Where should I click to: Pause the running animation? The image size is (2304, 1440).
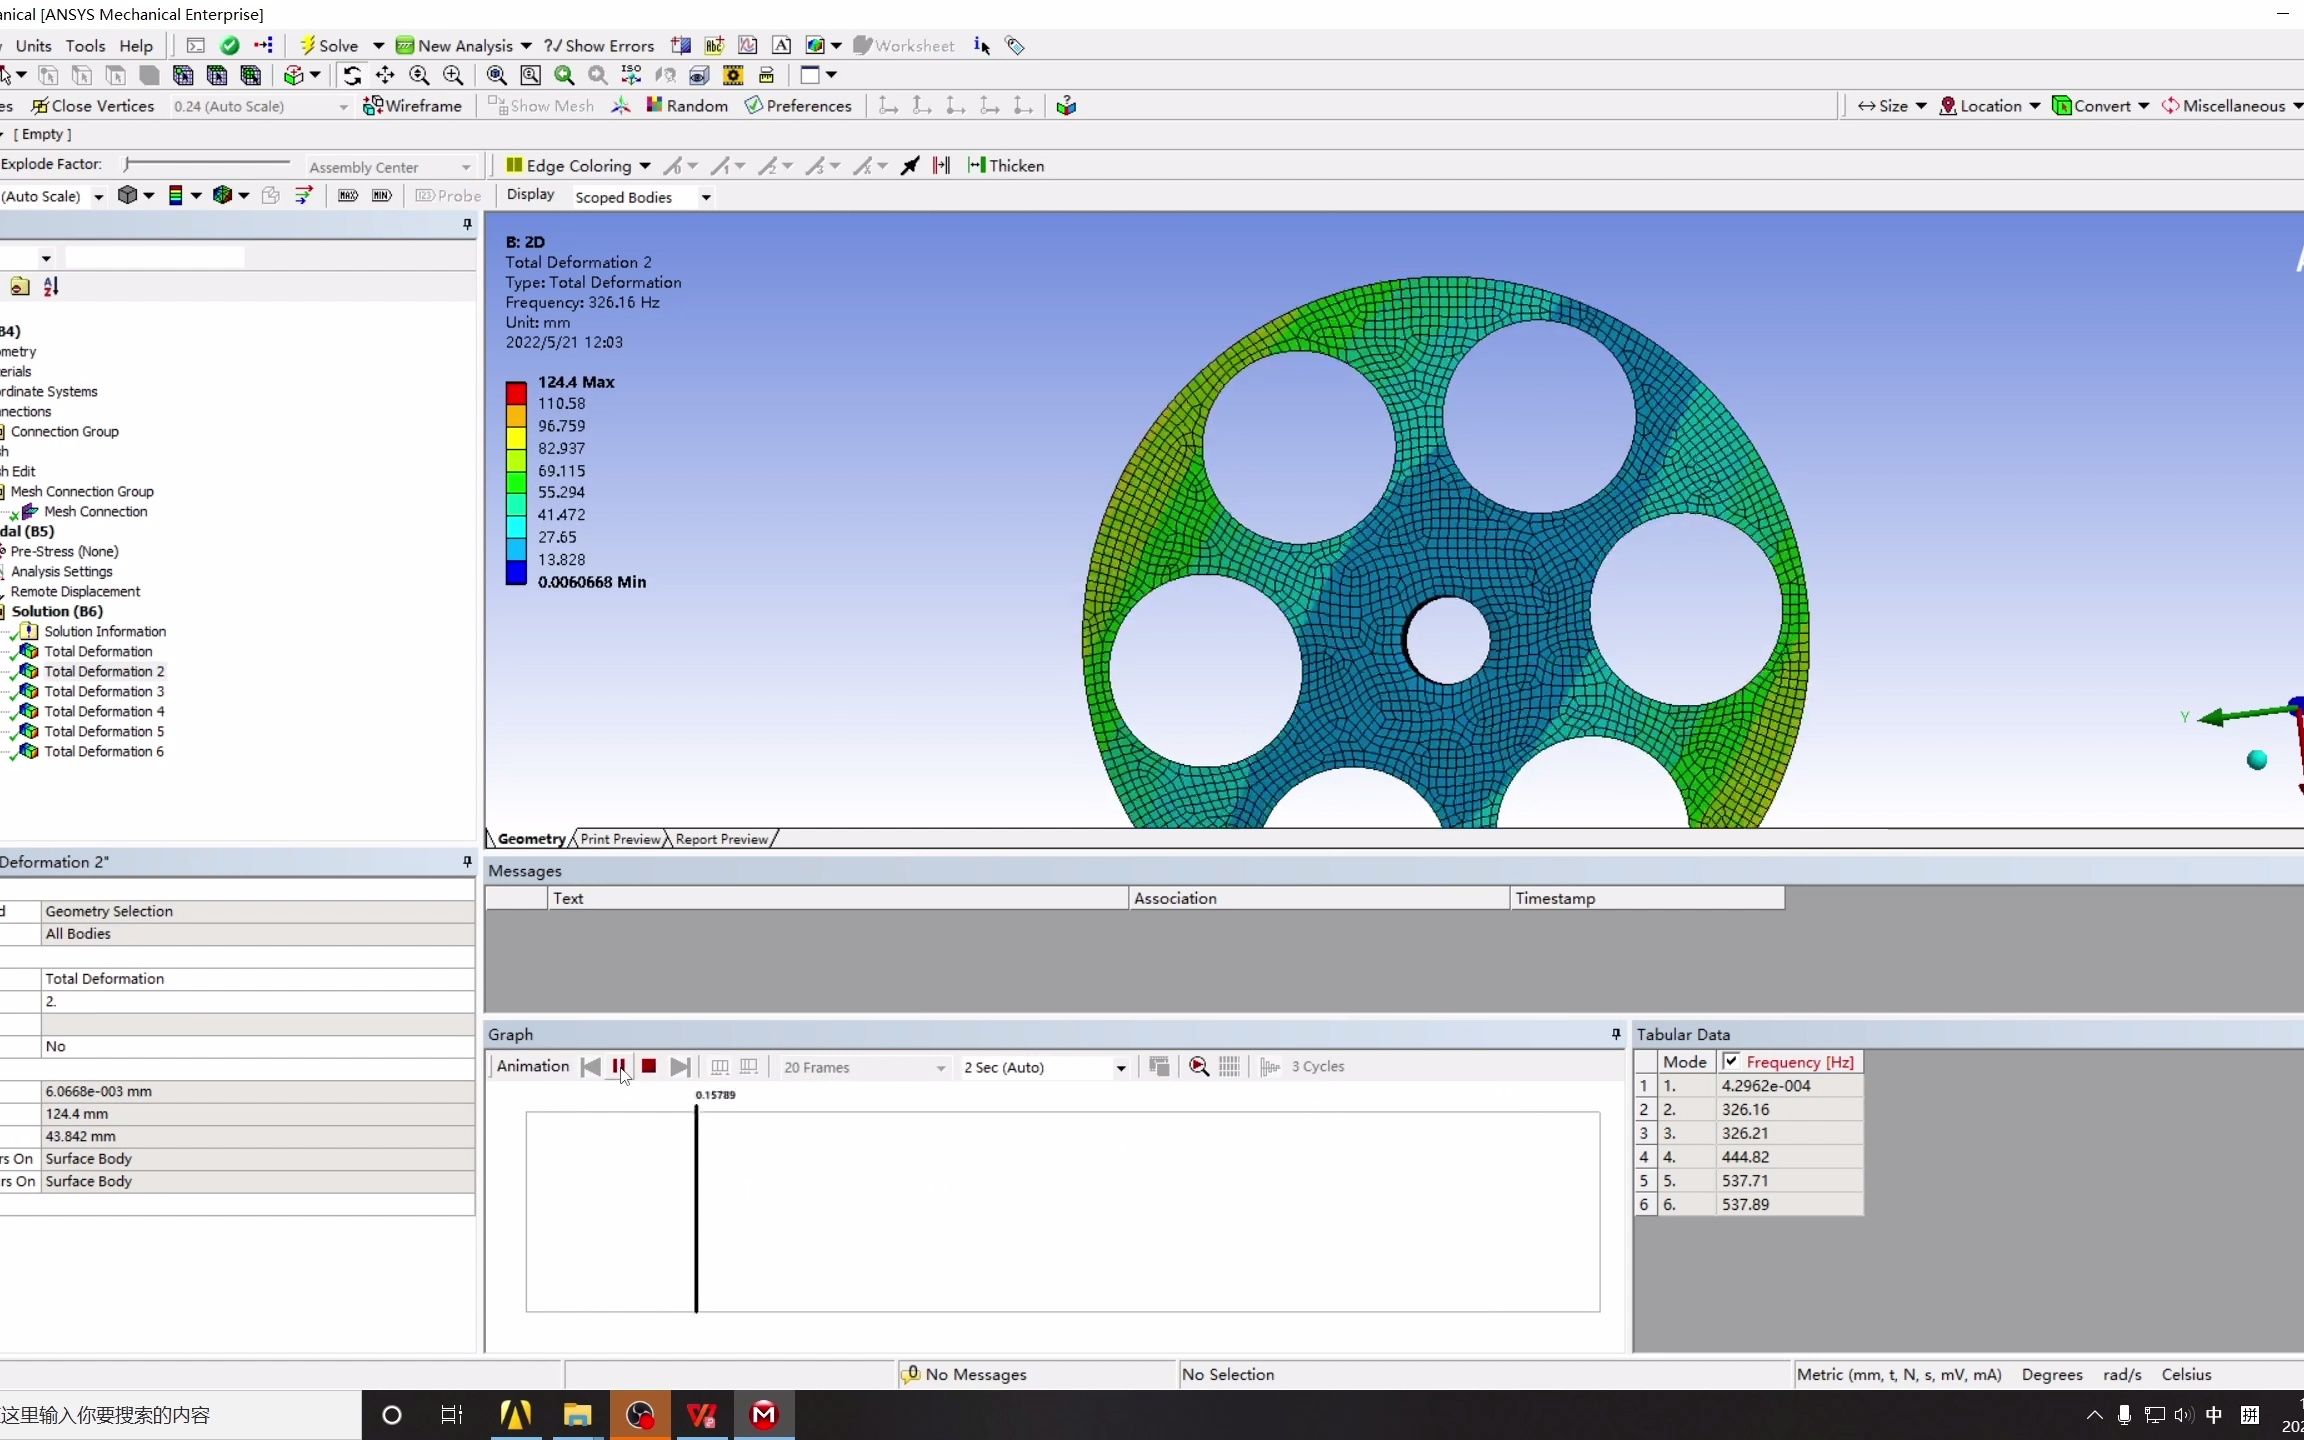(x=619, y=1067)
